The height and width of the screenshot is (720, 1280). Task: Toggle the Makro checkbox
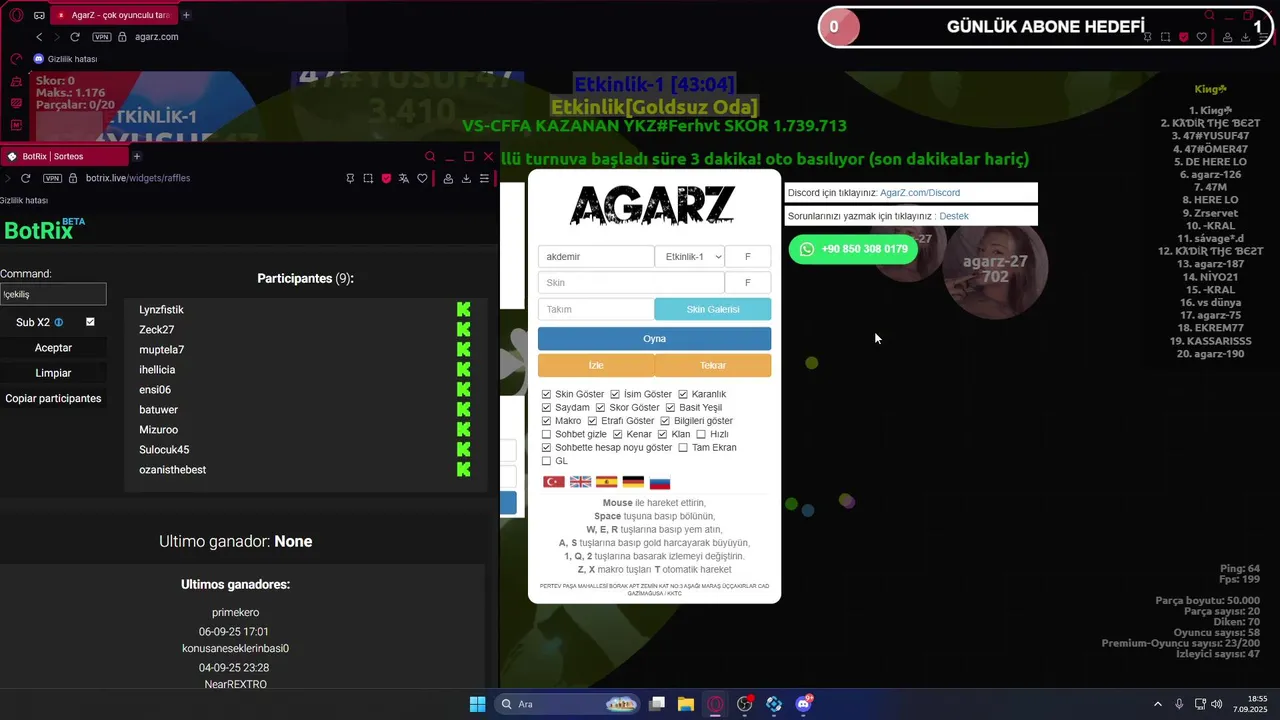pos(546,421)
